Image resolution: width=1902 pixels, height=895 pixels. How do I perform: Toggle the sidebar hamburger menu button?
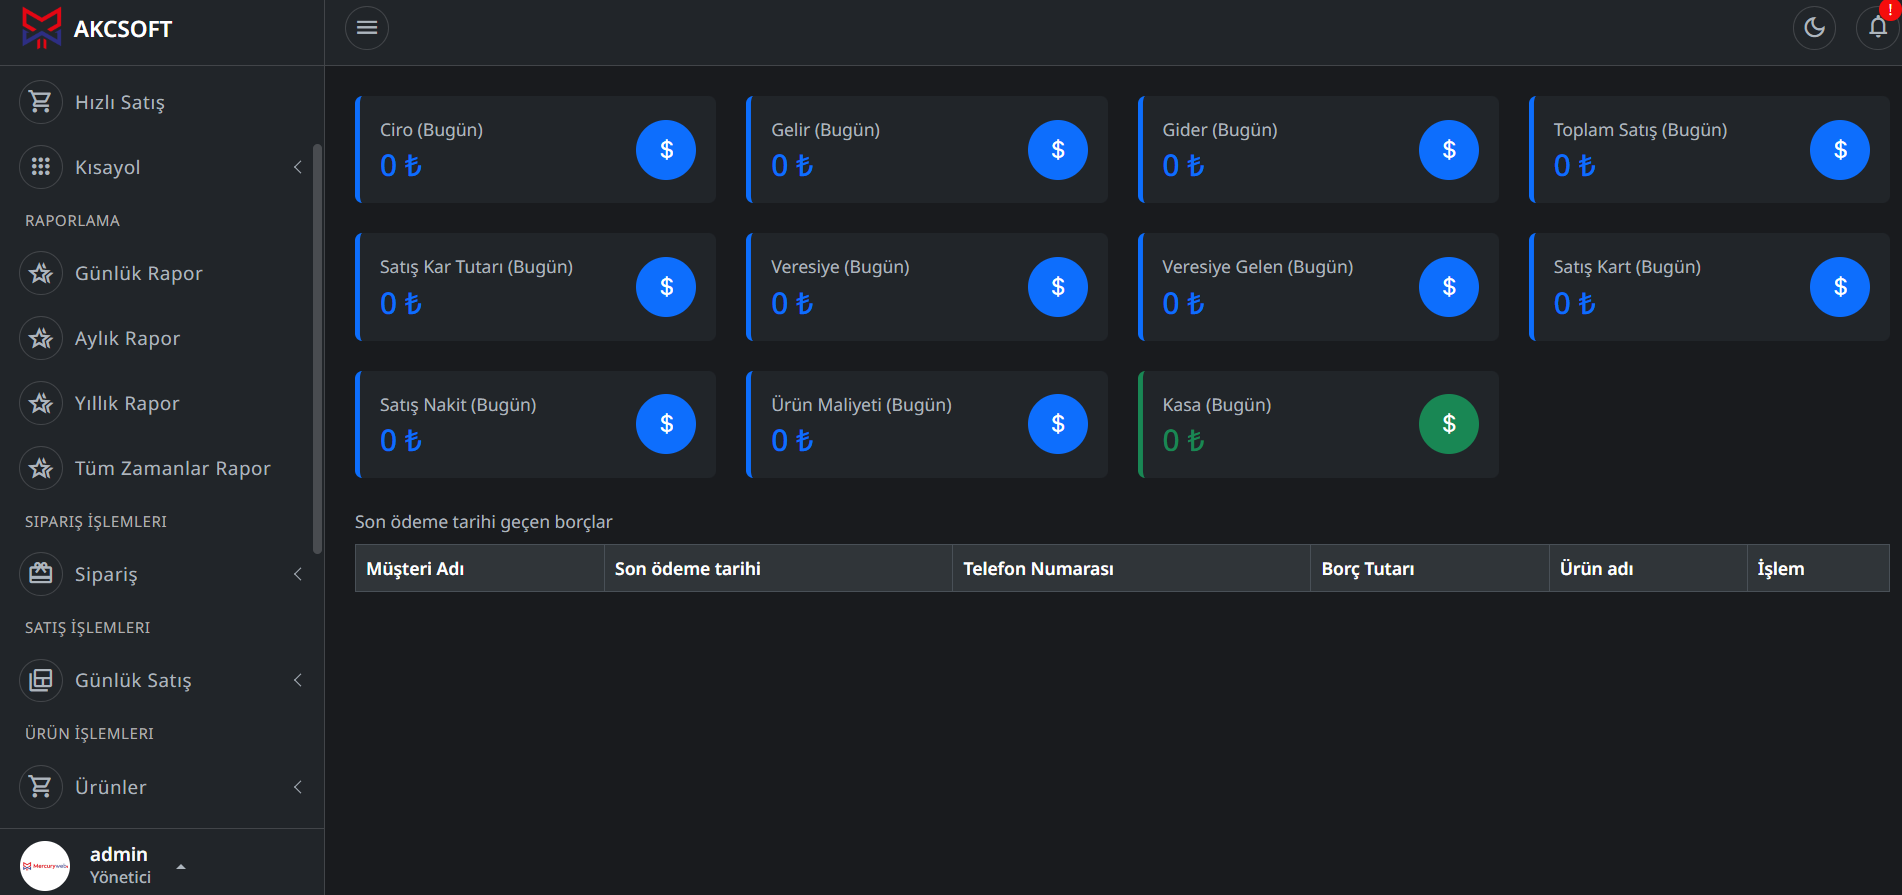[367, 28]
